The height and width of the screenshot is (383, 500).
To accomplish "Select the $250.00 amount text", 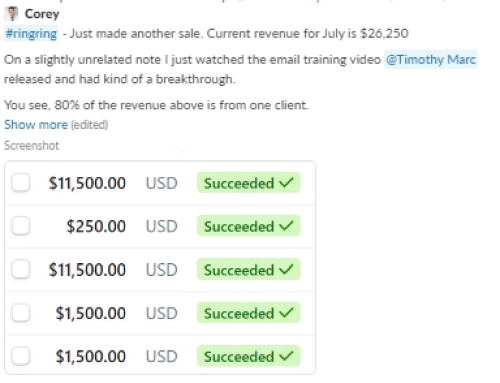I will pyautogui.click(x=96, y=226).
